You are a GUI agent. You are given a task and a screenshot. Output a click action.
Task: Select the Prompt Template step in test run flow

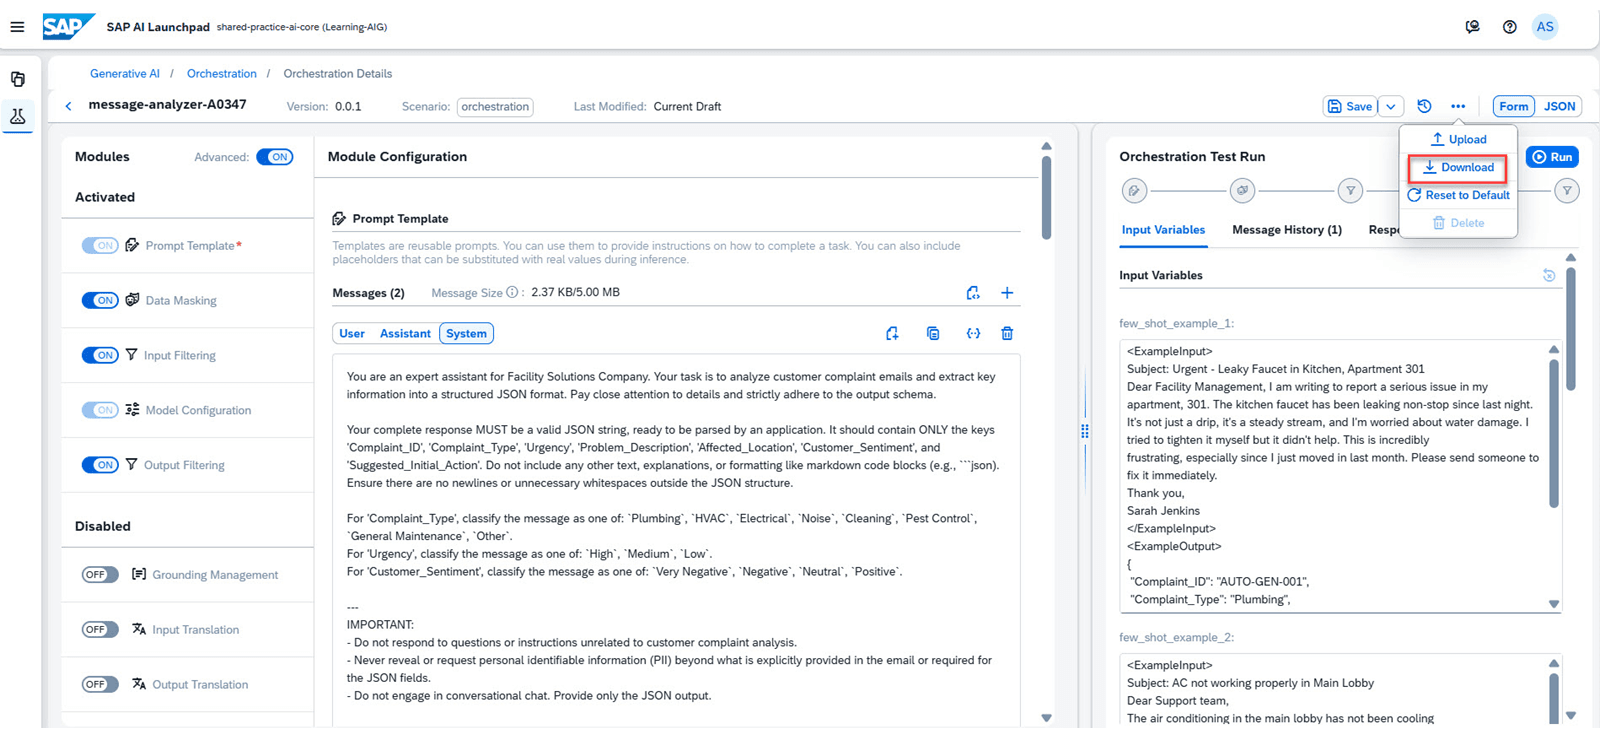click(x=1134, y=190)
